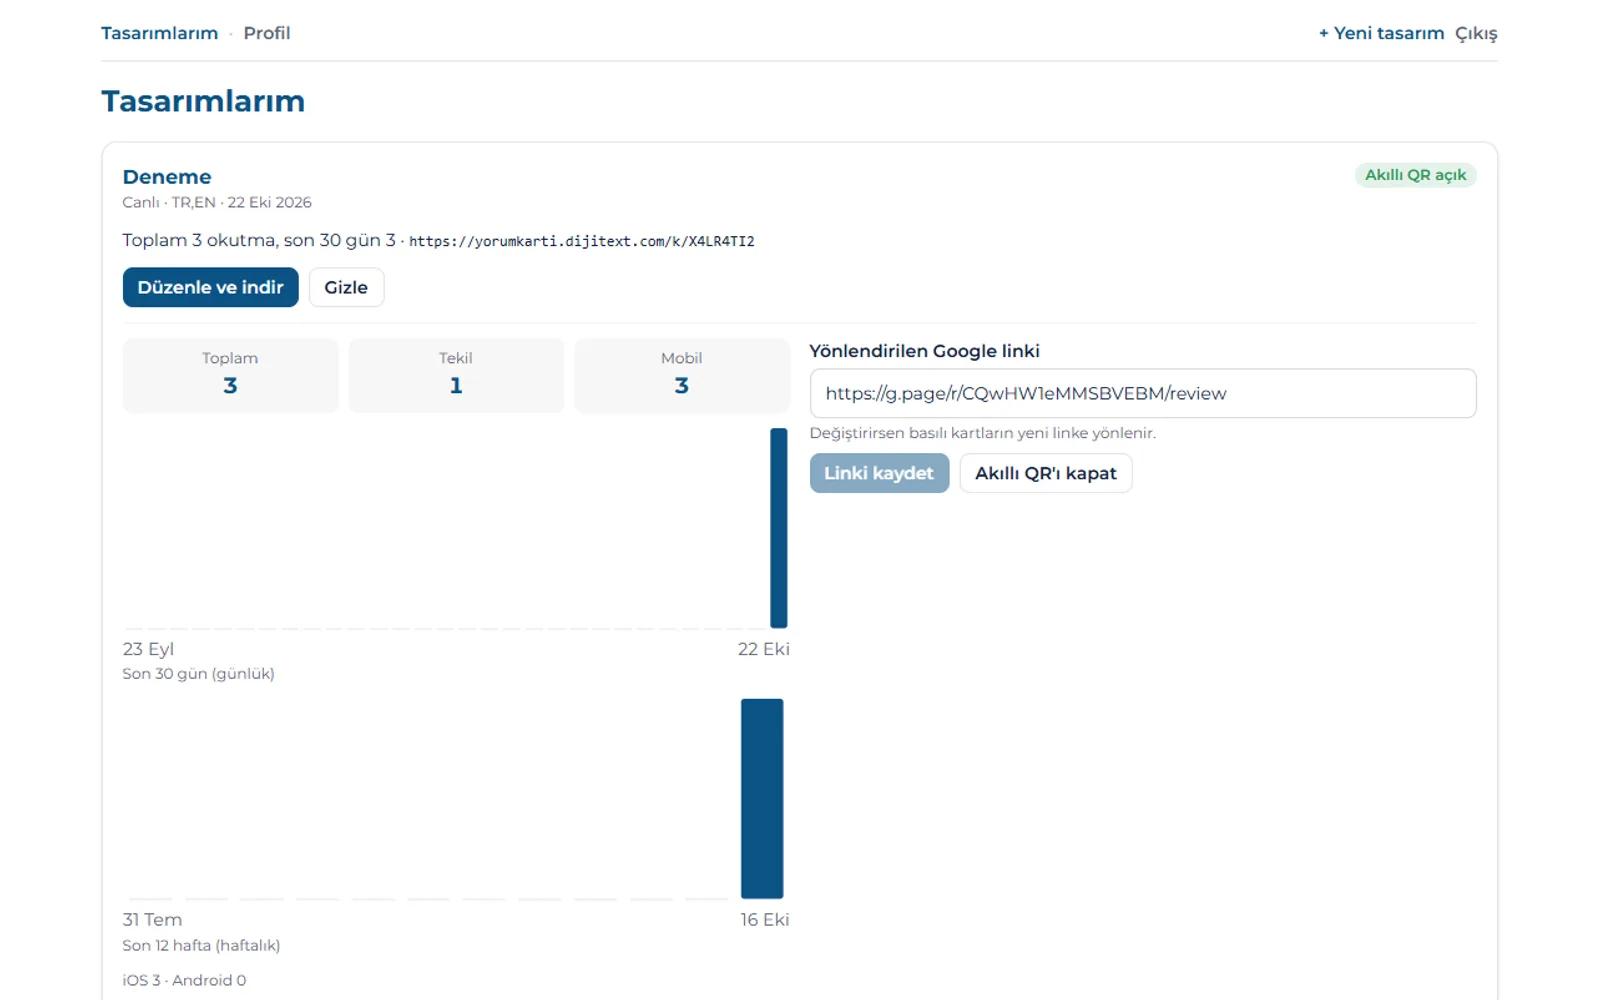The width and height of the screenshot is (1600, 1000).
Task: Create a design via + Yeni tasarım
Action: (x=1381, y=33)
